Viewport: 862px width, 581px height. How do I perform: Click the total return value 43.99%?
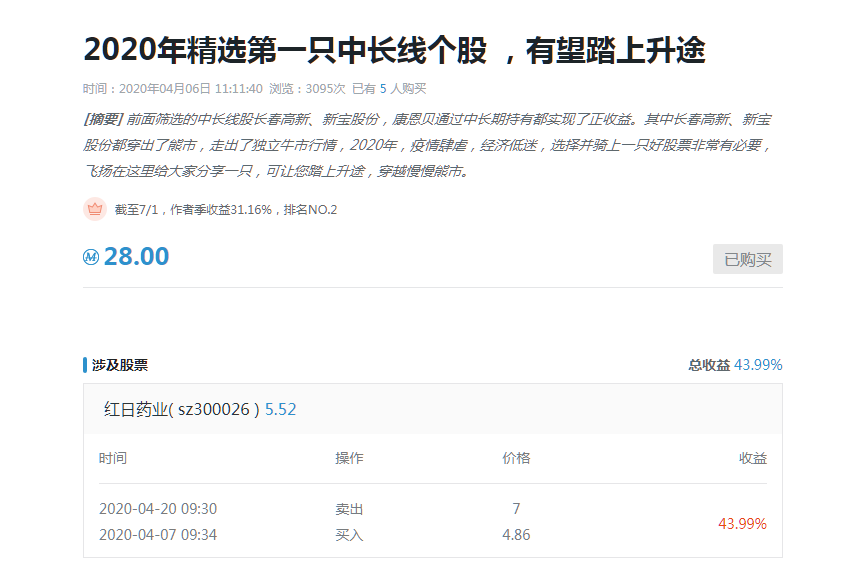pyautogui.click(x=758, y=365)
